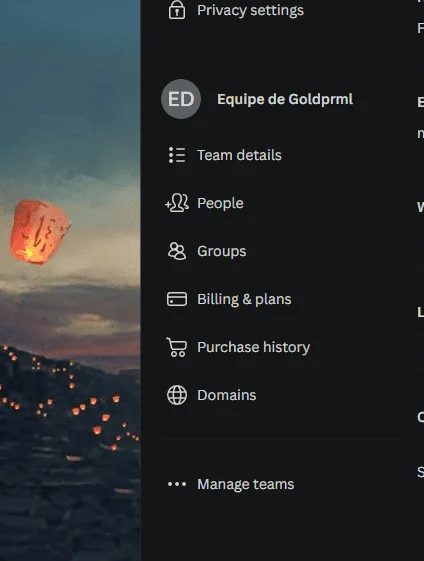Image resolution: width=424 pixels, height=561 pixels.
Task: Click the Groups icon showing two persons
Action: coord(177,251)
